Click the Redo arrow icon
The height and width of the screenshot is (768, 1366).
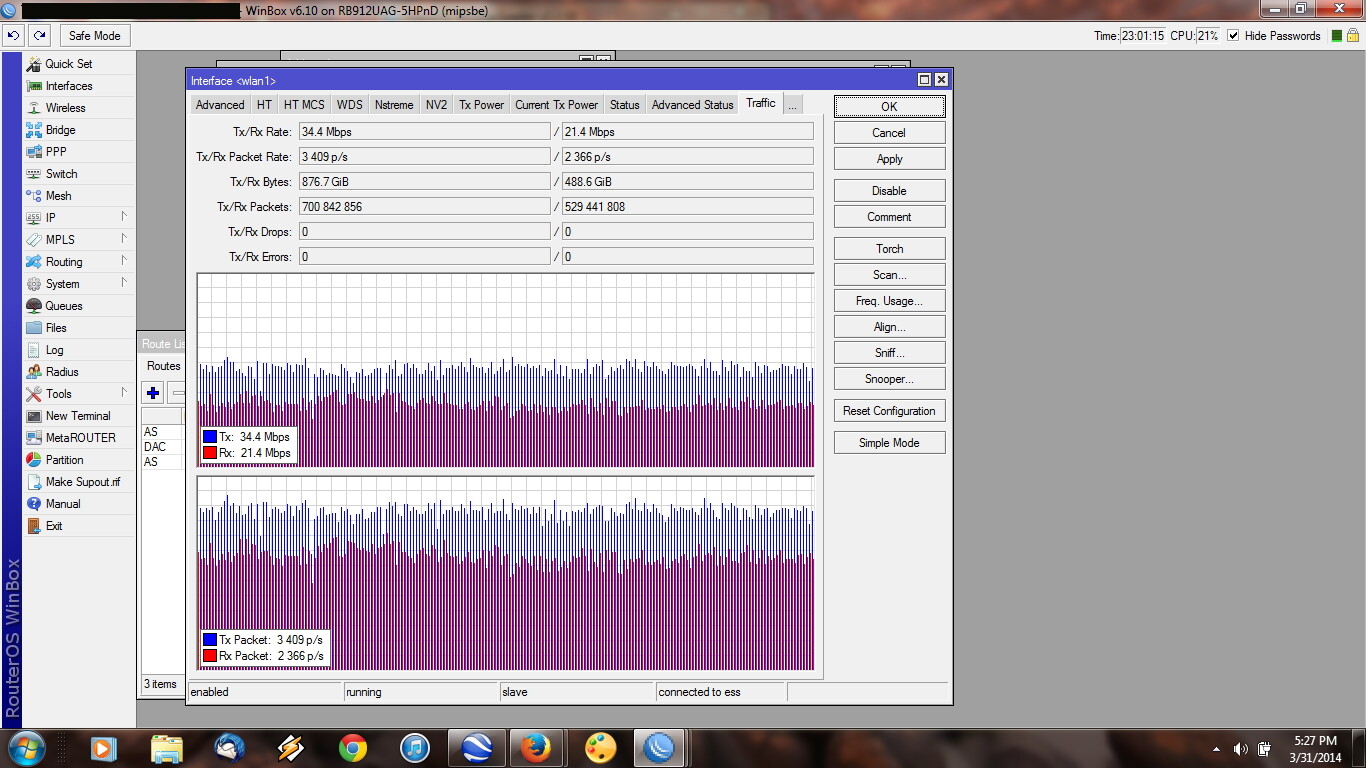click(39, 36)
